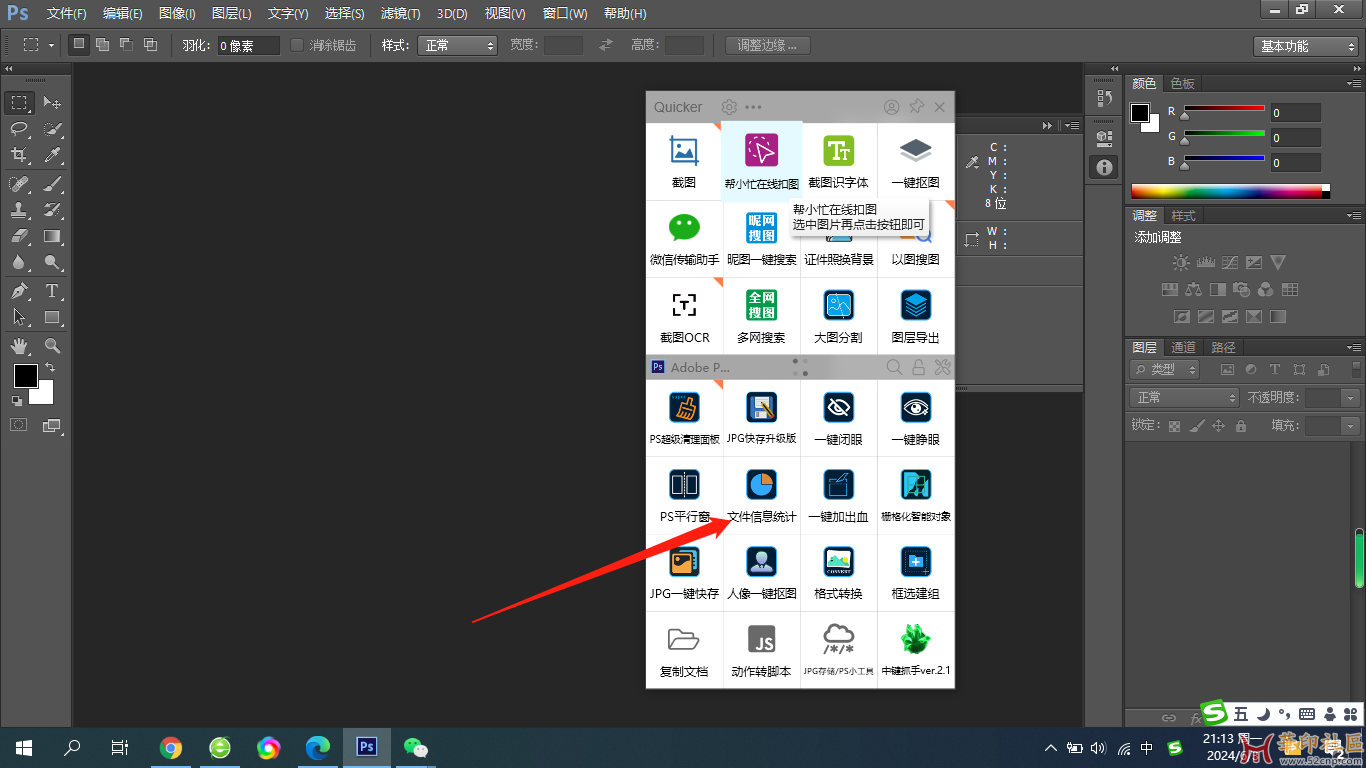Open the 滤镜(T) filter menu
Screen dimensions: 1366x768
[x=400, y=14]
